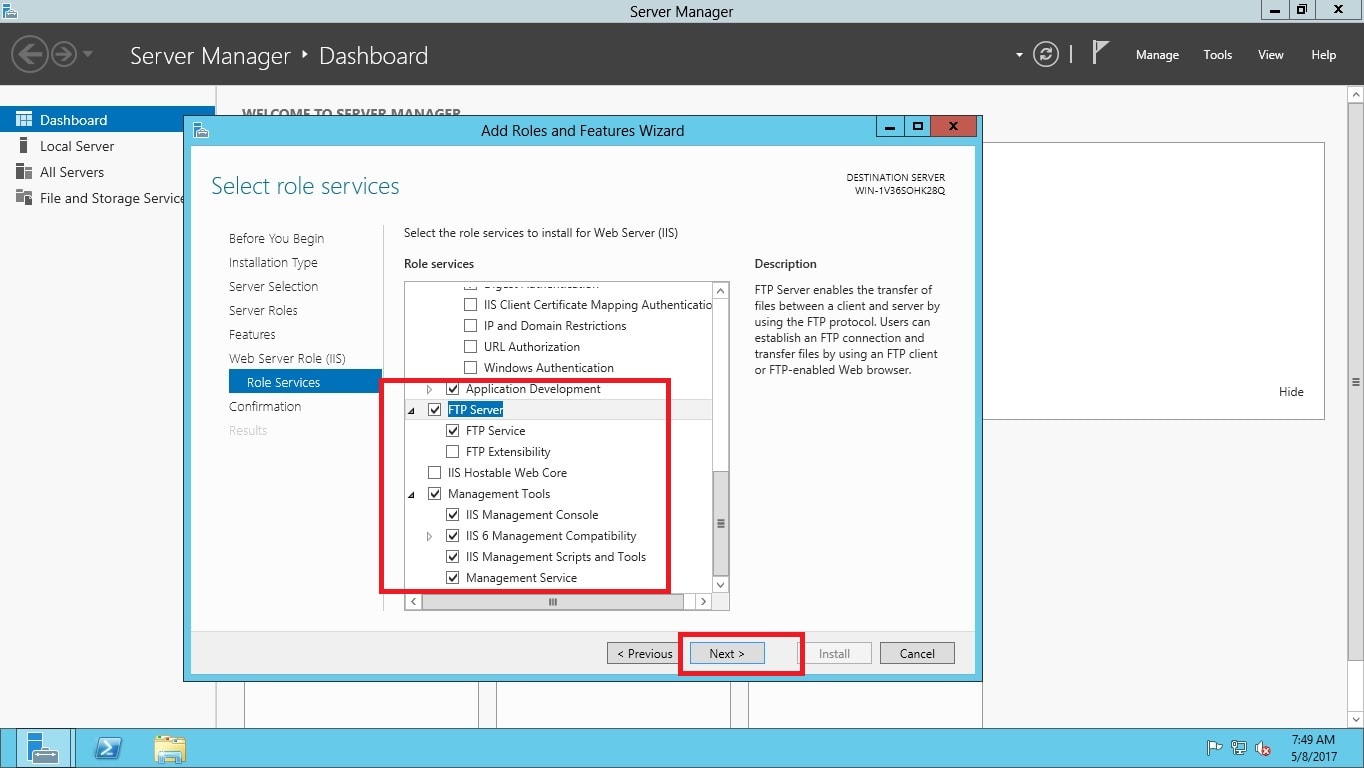This screenshot has height=768, width=1364.
Task: Open the dropdown arrow left of Refresh
Action: (x=1019, y=55)
